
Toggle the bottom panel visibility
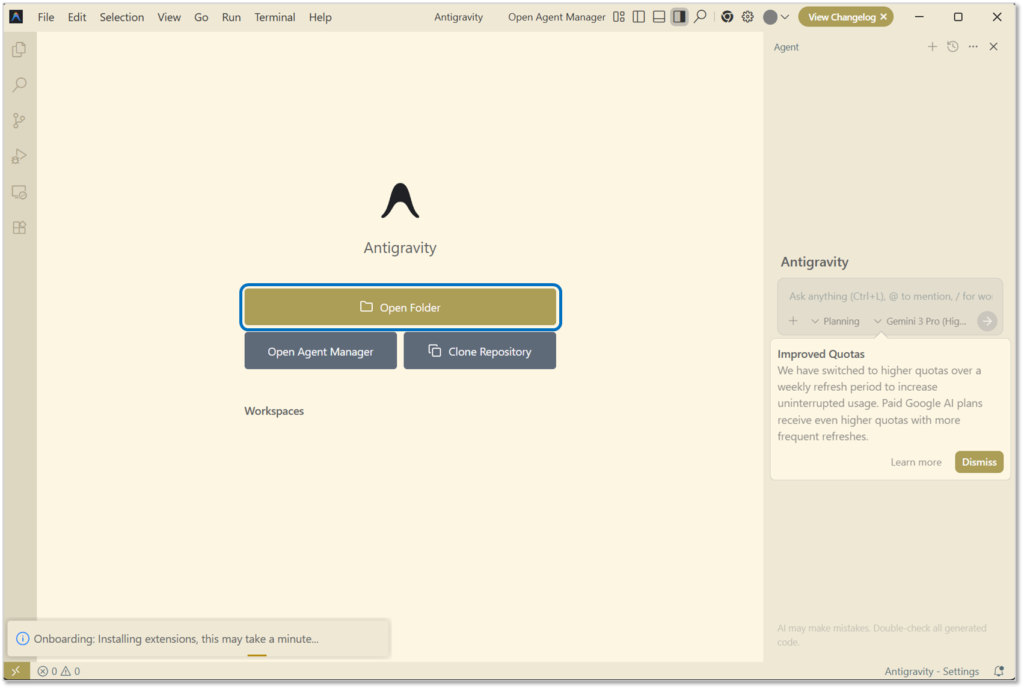(x=659, y=17)
